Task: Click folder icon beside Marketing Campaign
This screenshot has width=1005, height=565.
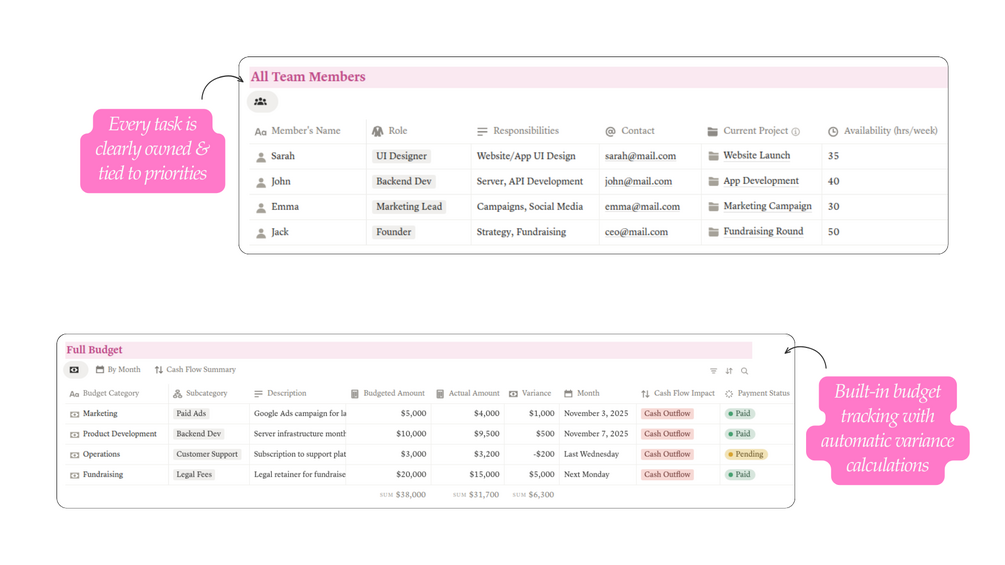Action: pyautogui.click(x=713, y=206)
